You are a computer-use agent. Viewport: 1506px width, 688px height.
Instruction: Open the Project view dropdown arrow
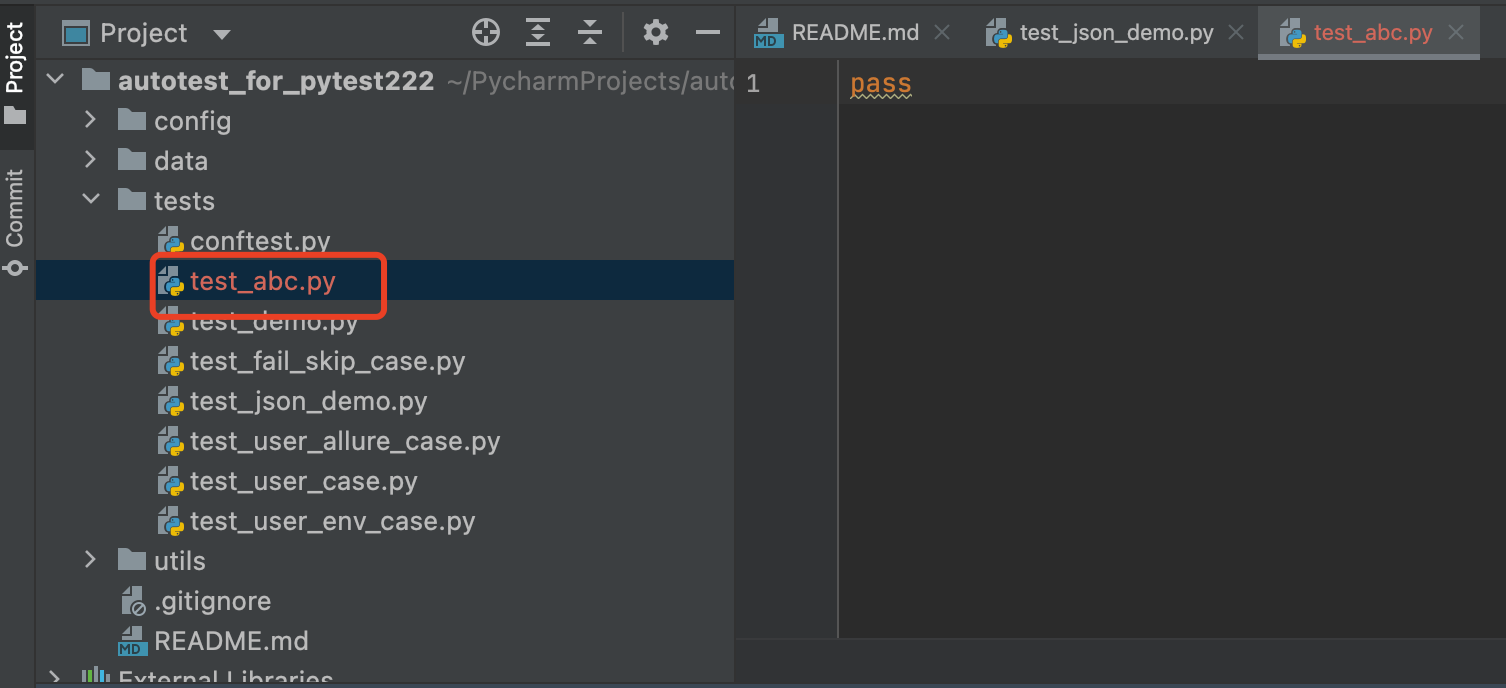coord(222,34)
